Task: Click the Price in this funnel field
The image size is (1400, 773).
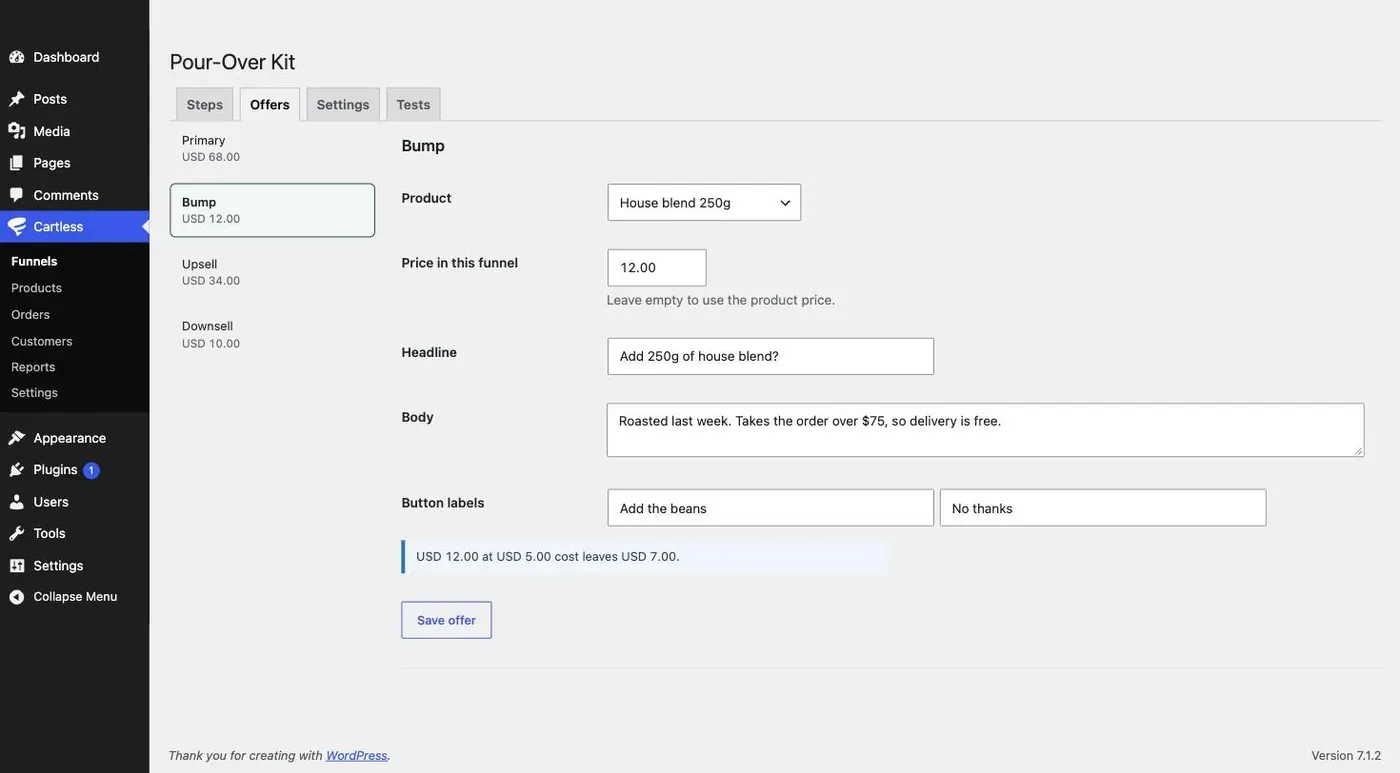Action: (657, 268)
